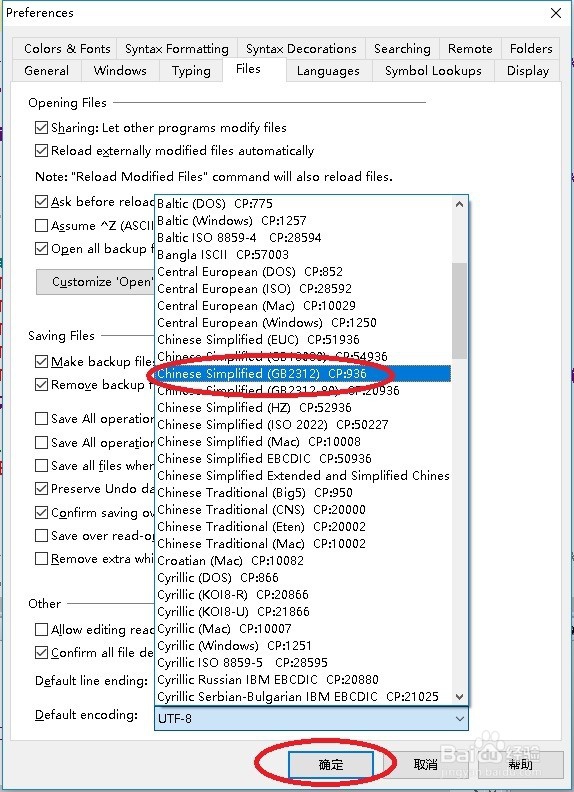Toggle Preserve Undo data checkbox
574x792 pixels.
tap(41, 488)
